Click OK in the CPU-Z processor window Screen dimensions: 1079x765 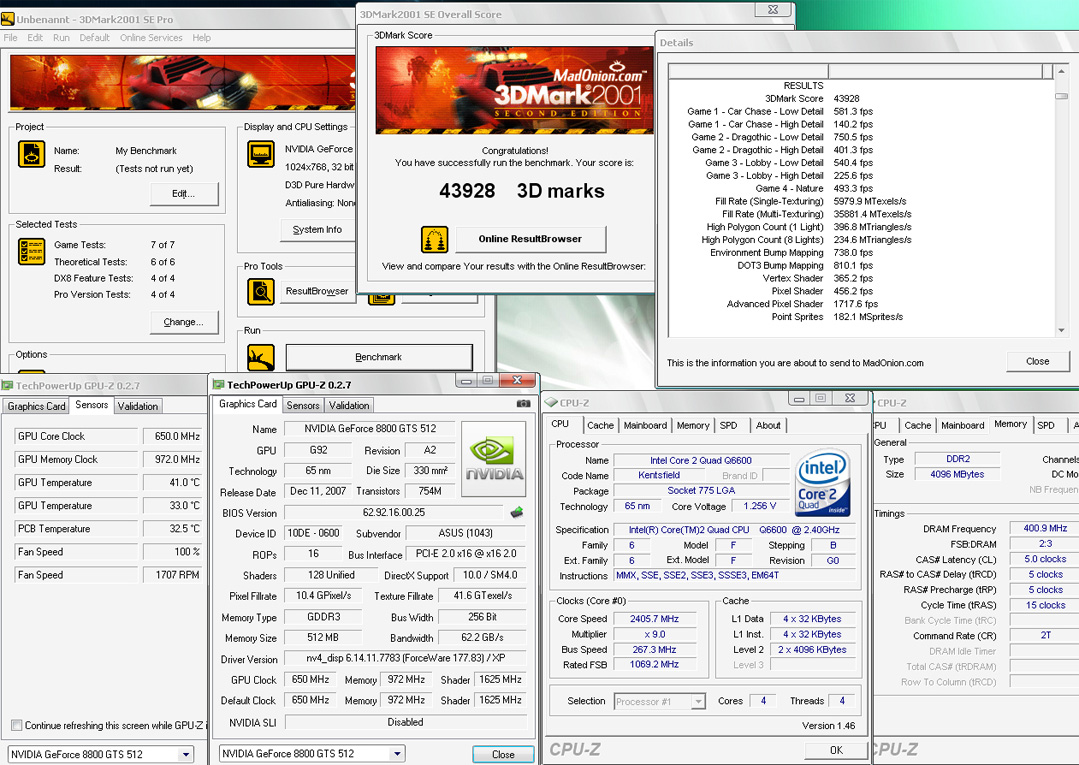(835, 750)
